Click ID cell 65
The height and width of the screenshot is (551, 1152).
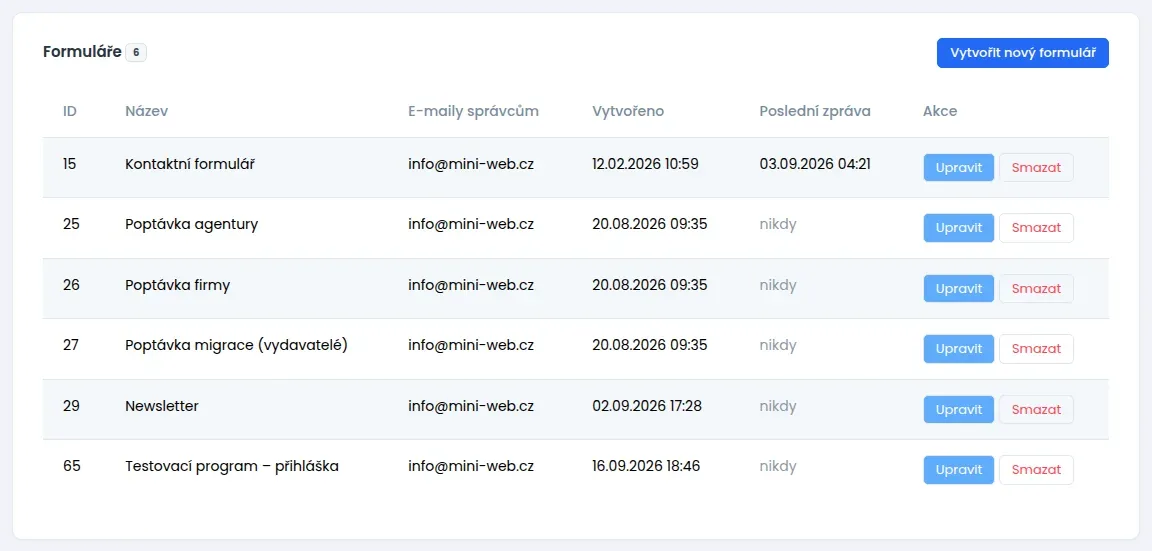point(71,466)
